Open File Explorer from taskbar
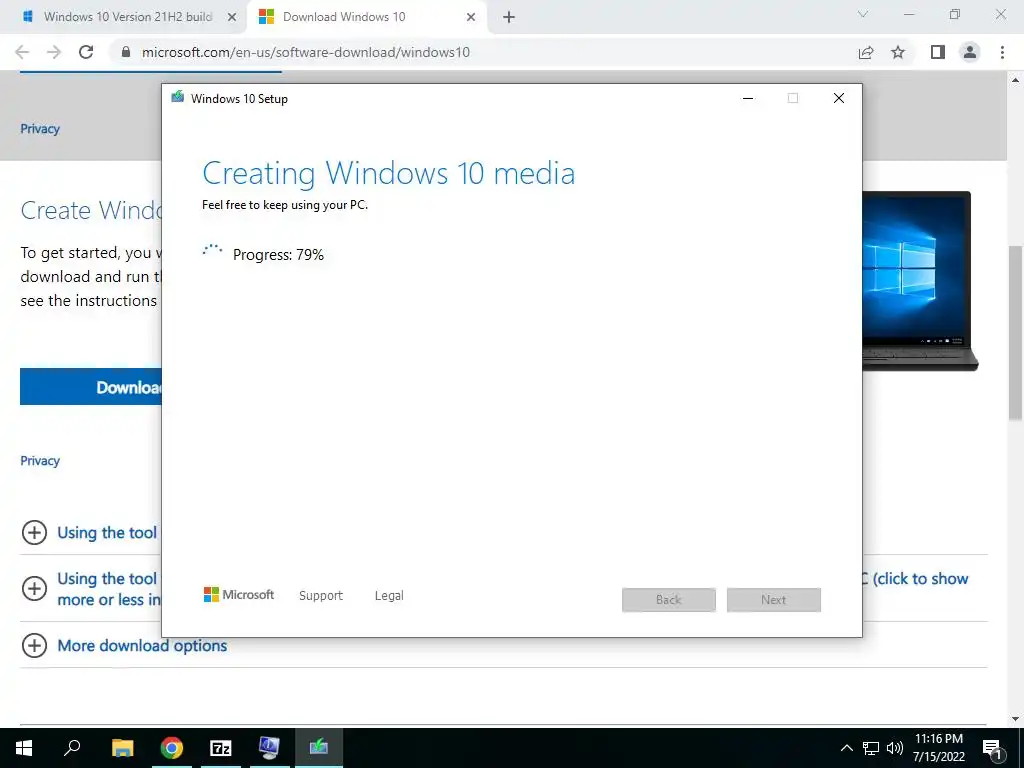The height and width of the screenshot is (768, 1024). tap(122, 747)
